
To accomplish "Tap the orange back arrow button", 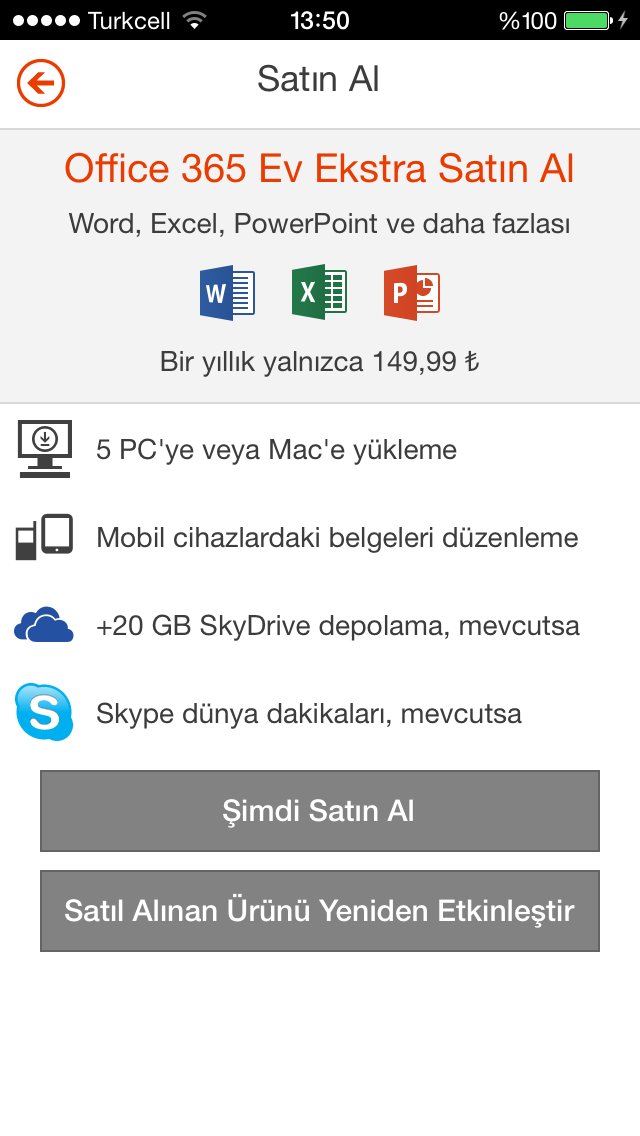I will 41,83.
